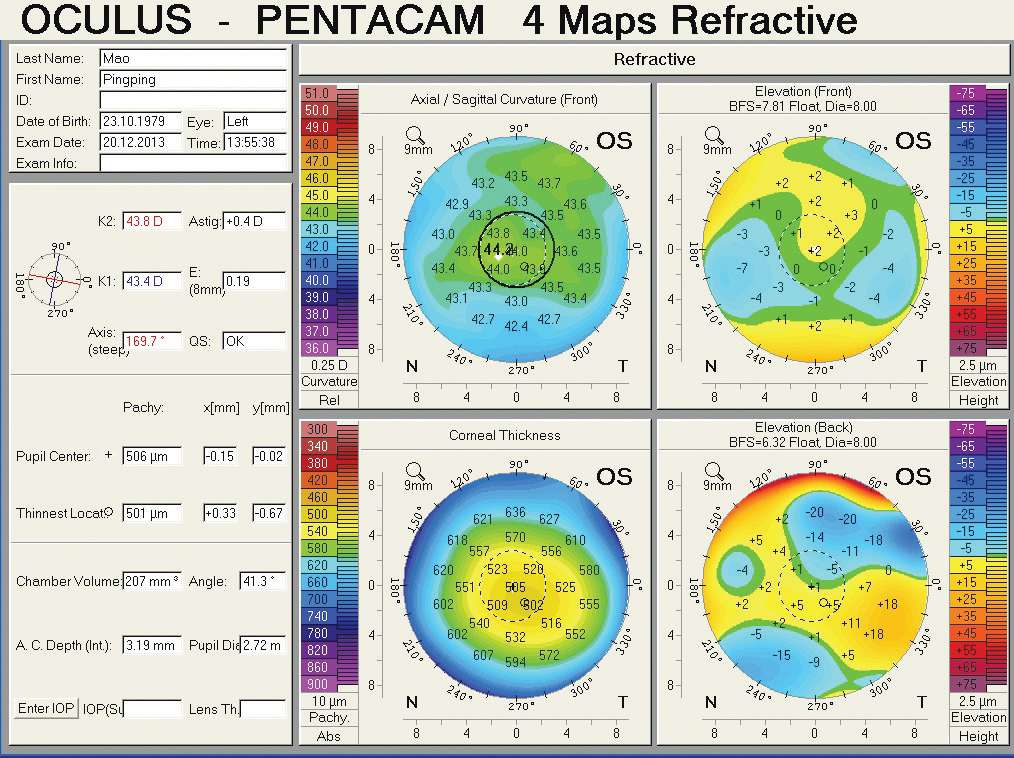The image size is (1014, 758).
Task: Click Height label under Elevation (Front) scale
Action: (978, 399)
